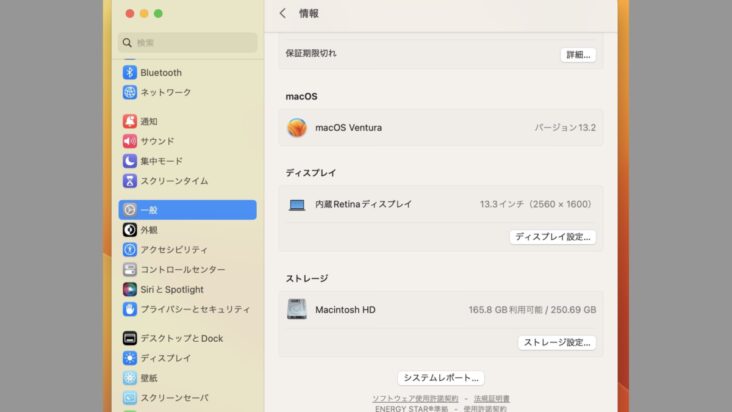Select スクリーンセーバ sidebar label

(175, 398)
